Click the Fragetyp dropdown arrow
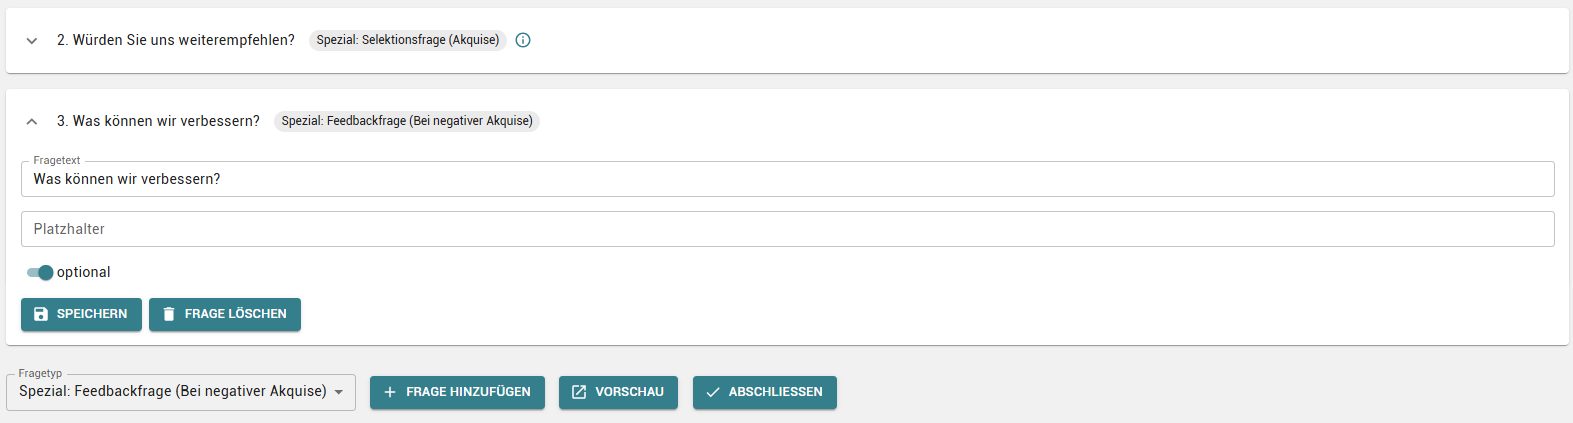Screen dimensions: 1573x423 pyautogui.click(x=339, y=392)
